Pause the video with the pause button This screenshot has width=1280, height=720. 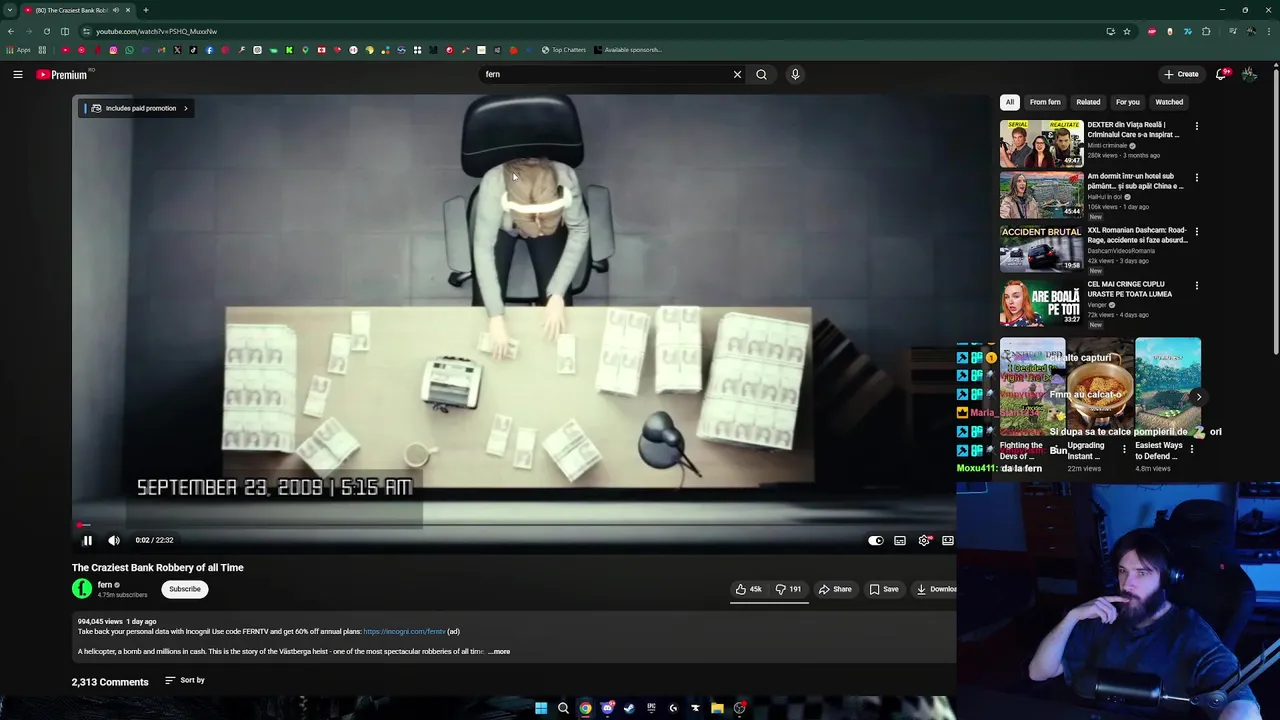[x=87, y=540]
